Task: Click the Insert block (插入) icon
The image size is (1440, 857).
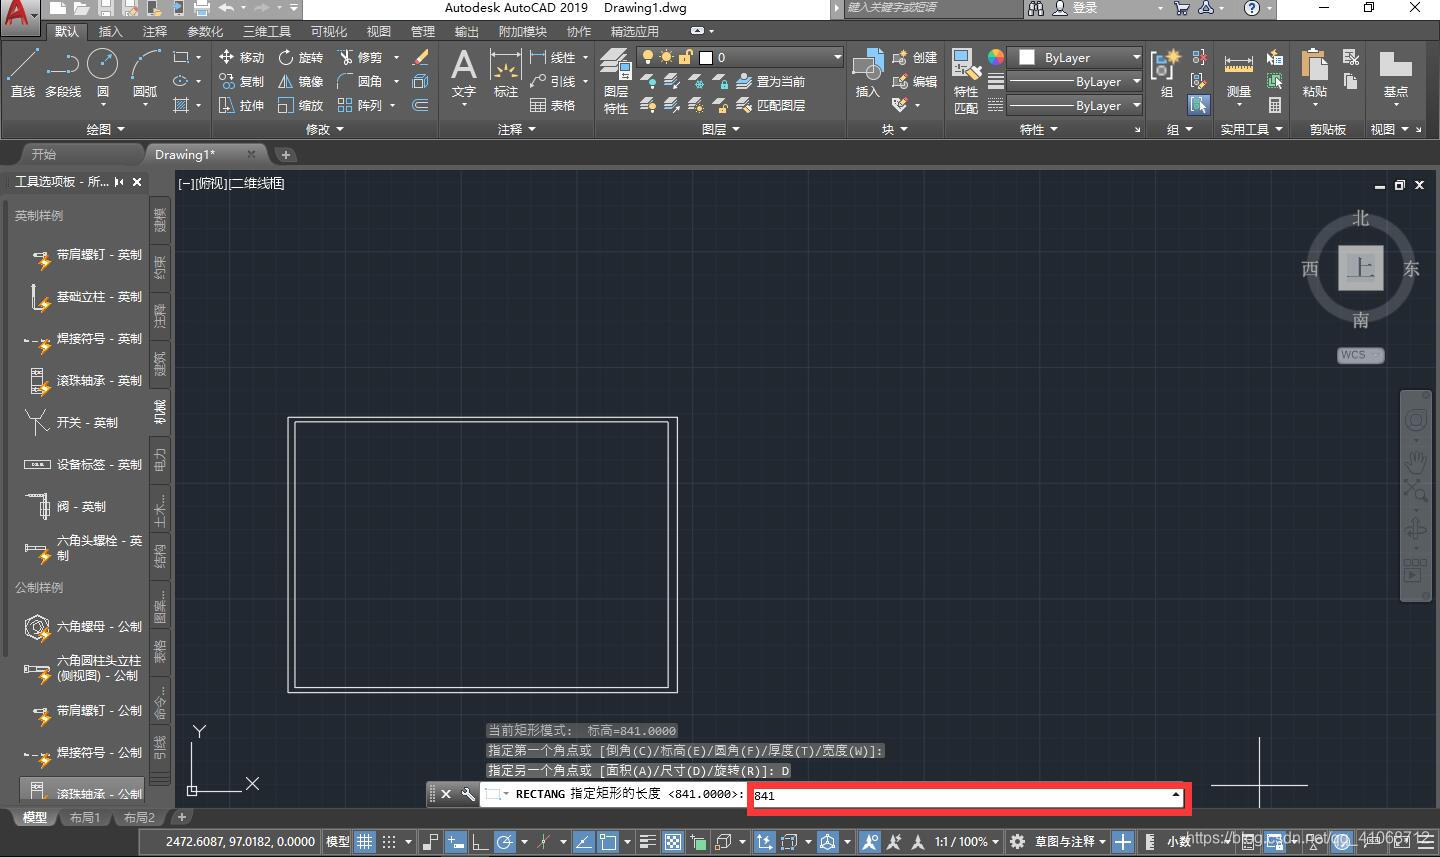Action: (867, 74)
